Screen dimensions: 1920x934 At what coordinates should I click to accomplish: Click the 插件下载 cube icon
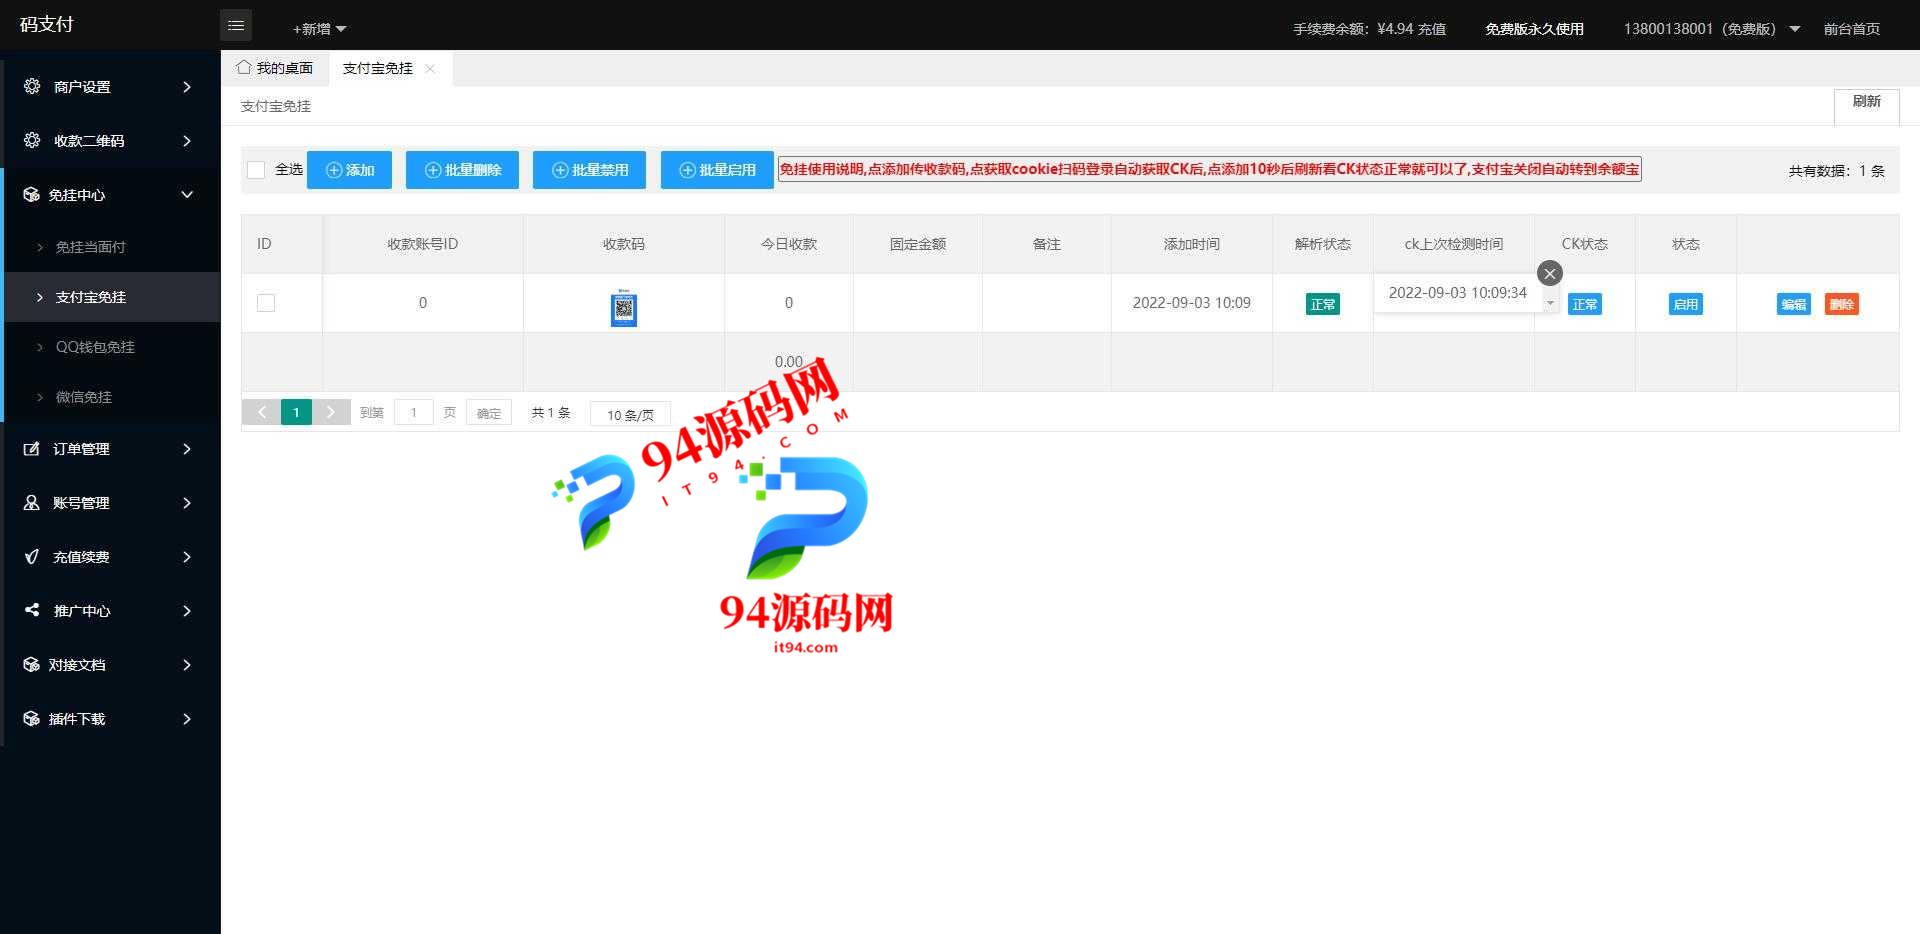pyautogui.click(x=32, y=718)
